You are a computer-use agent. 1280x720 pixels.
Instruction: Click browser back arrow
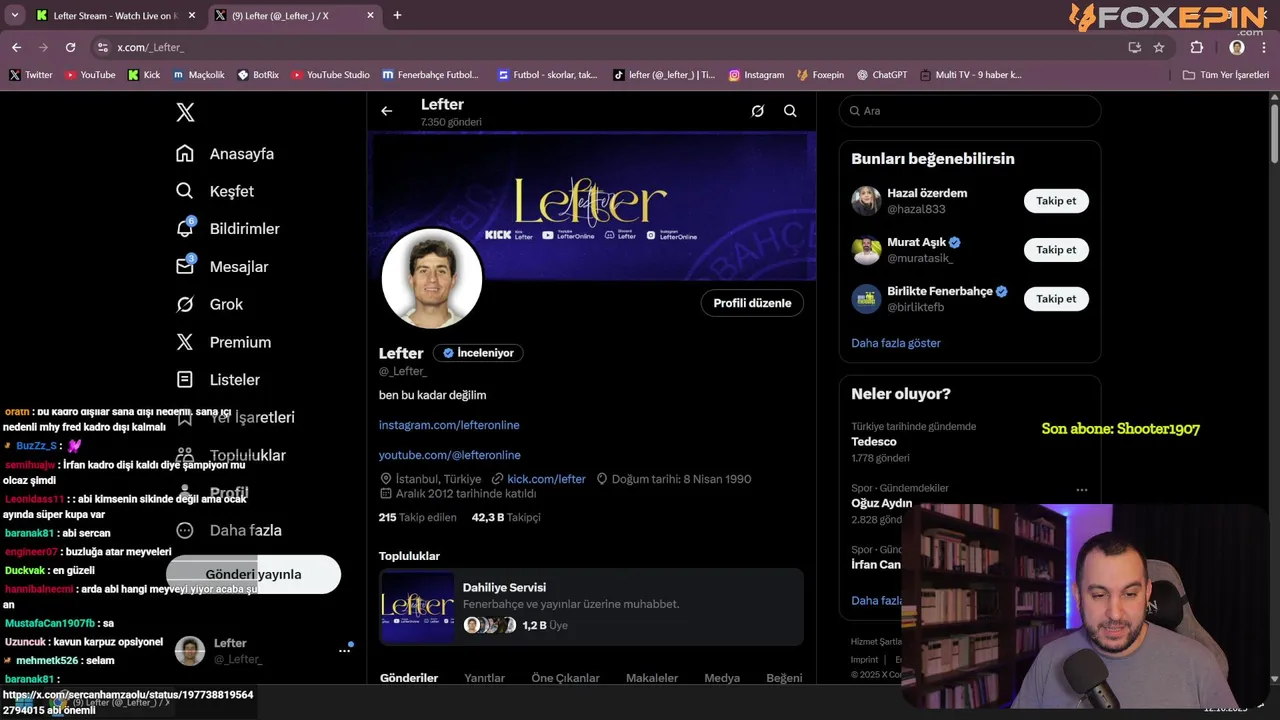click(x=16, y=47)
